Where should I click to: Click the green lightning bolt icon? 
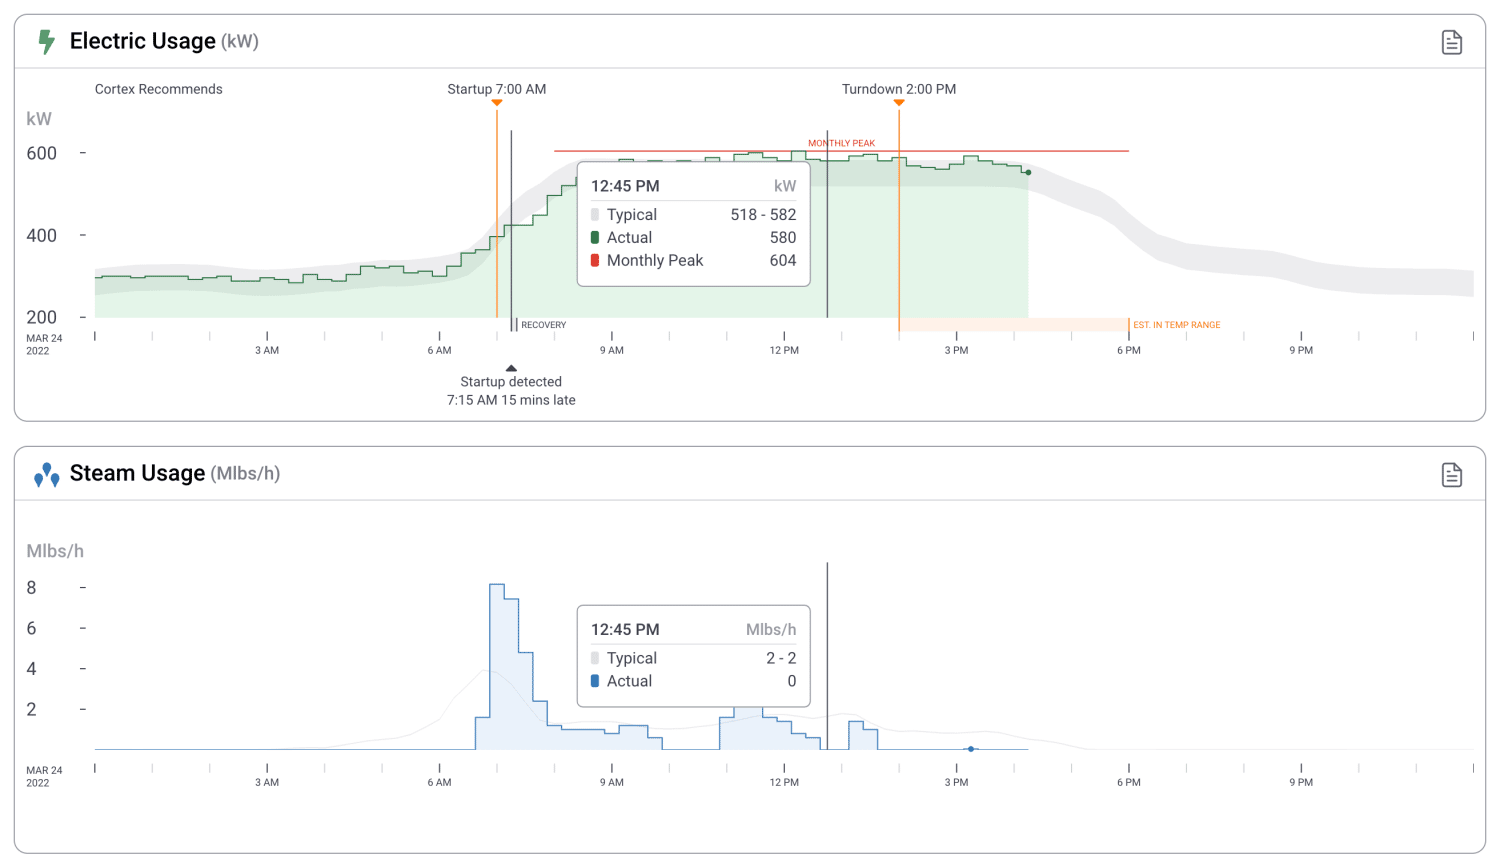[46, 41]
